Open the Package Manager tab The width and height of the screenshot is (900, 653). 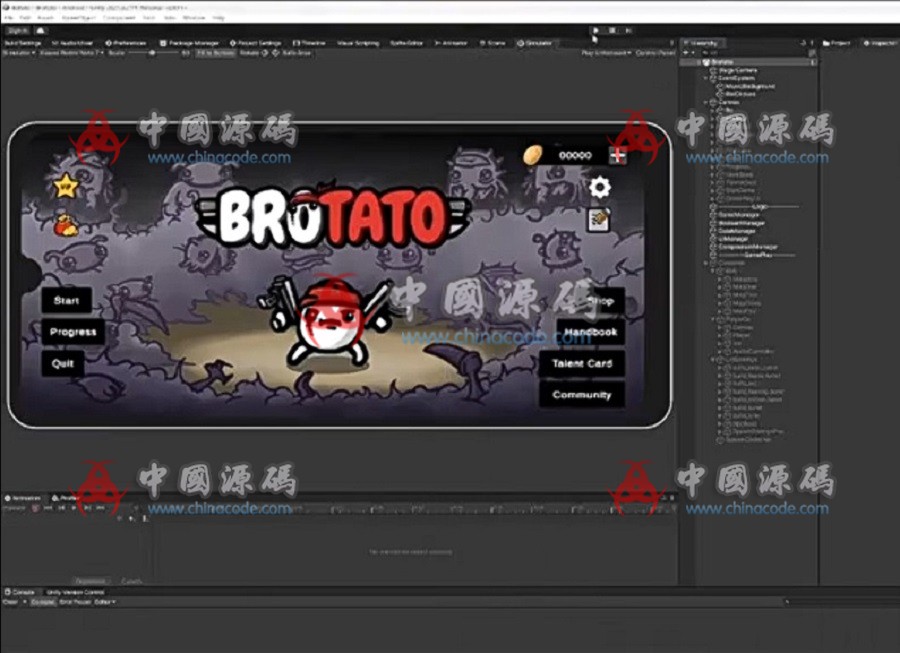tap(191, 43)
